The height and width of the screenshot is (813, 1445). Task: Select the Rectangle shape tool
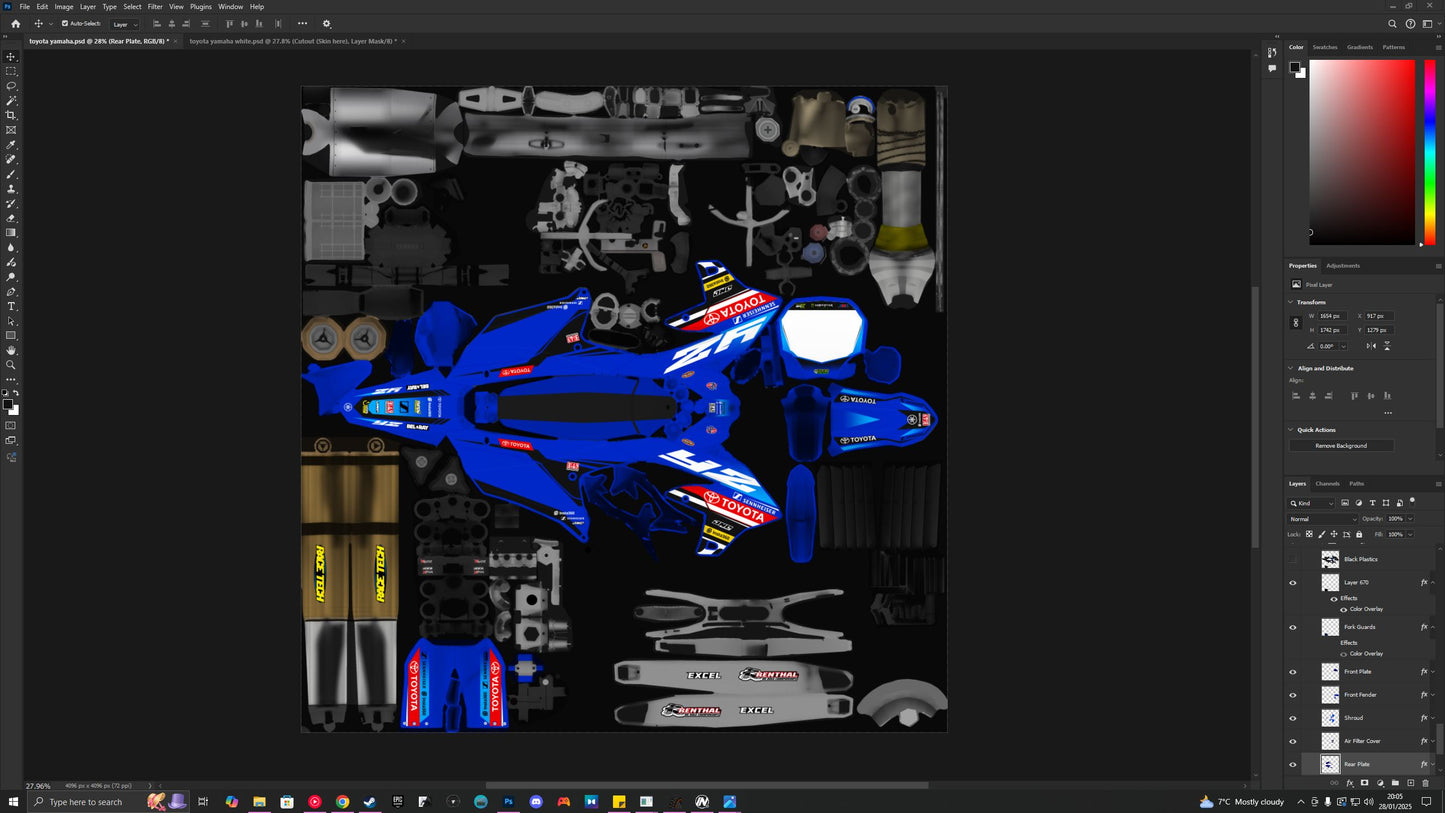(11, 336)
